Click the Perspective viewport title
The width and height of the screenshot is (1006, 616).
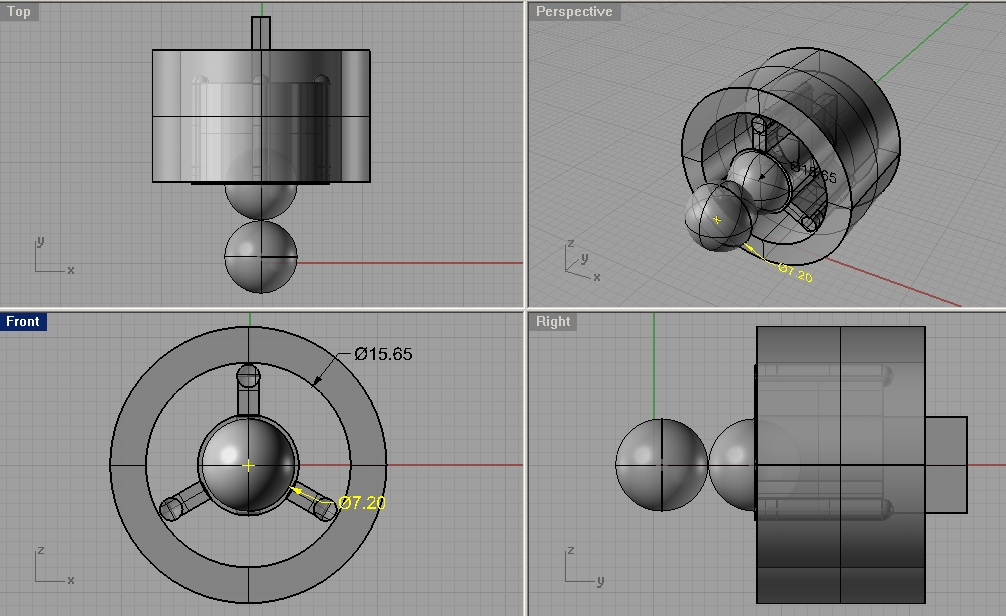[x=573, y=12]
